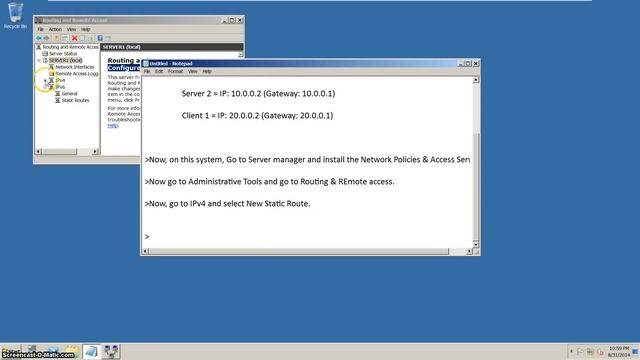Open File menu in Routing and Remote Access

pyautogui.click(x=40, y=29)
